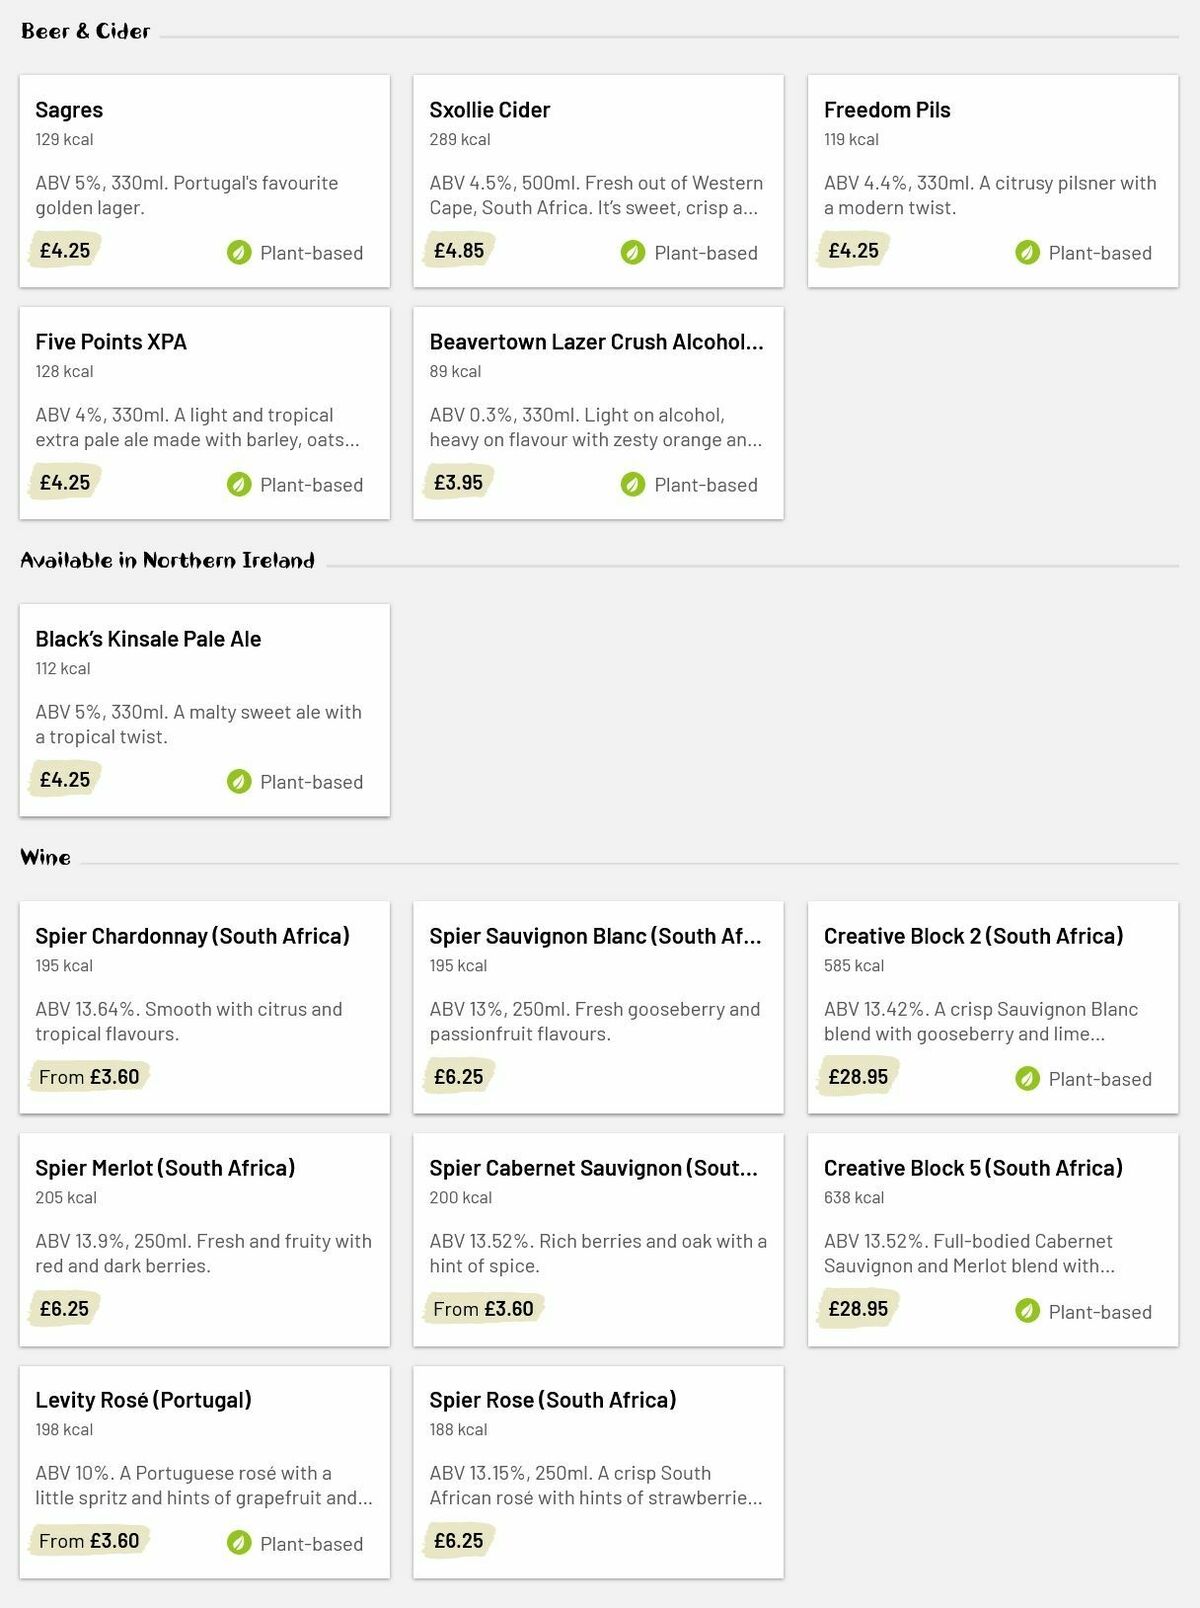Select the £4.25 price tag on Sagres

pyautogui.click(x=63, y=250)
